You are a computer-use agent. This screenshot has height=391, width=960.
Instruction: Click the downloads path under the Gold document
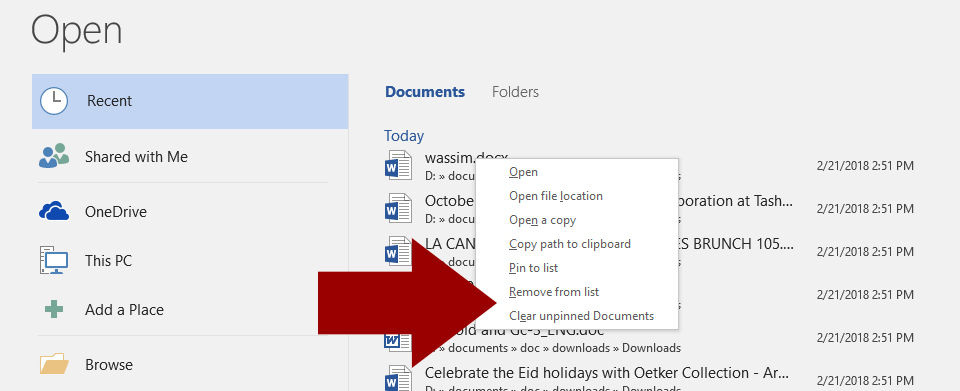click(553, 348)
